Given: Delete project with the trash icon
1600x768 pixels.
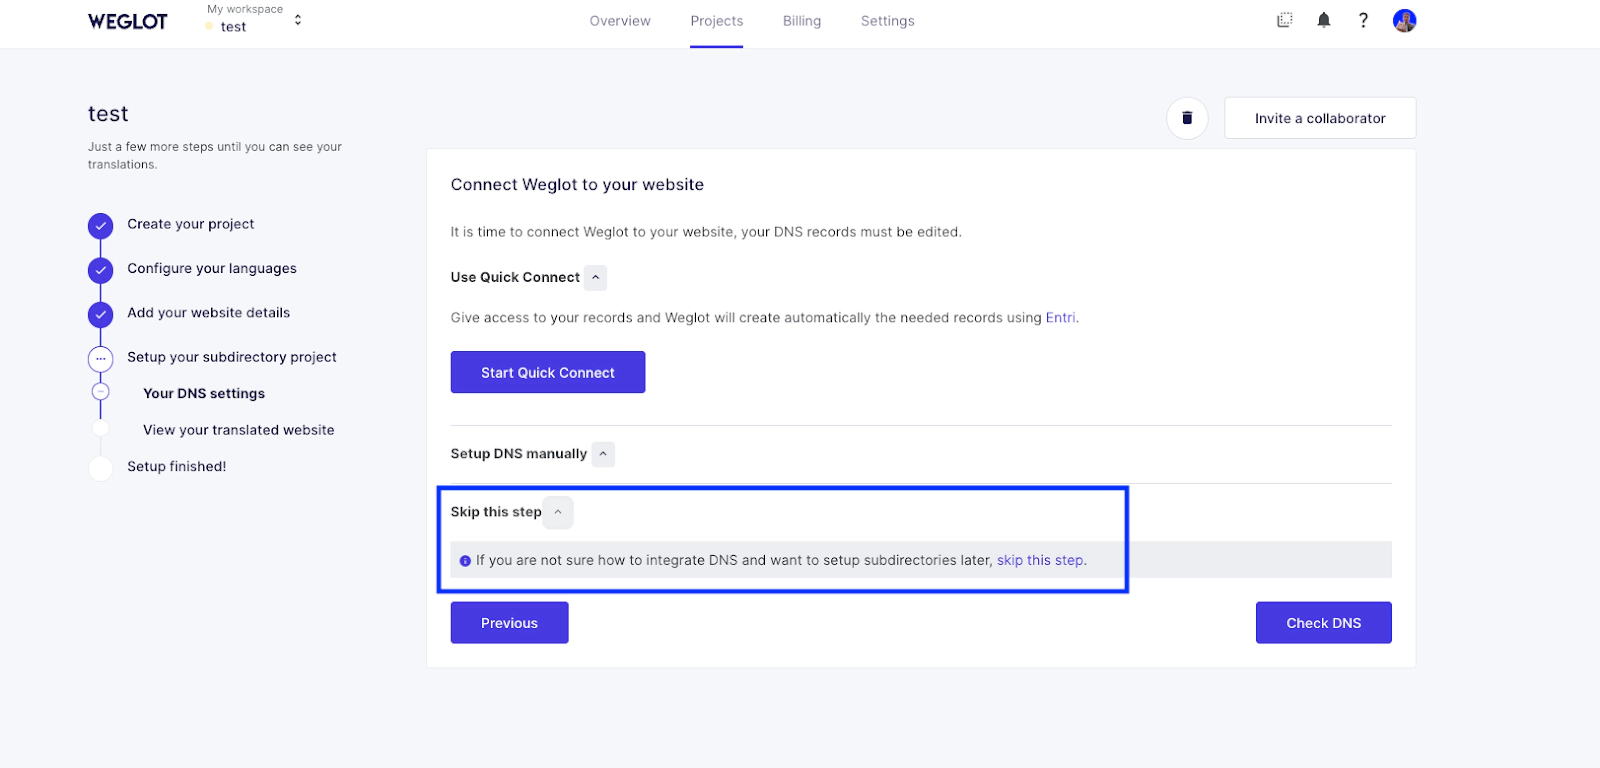Looking at the screenshot, I should 1187,118.
